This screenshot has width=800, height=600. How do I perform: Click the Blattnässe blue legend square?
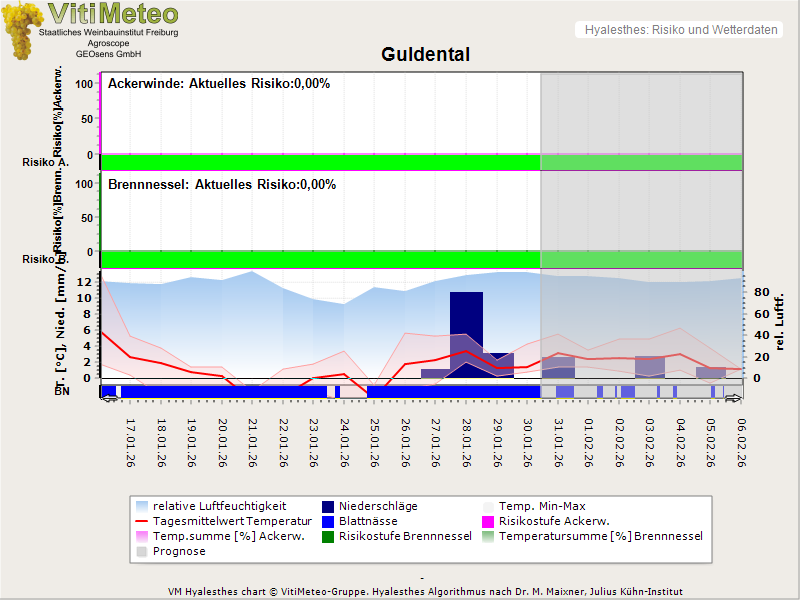click(329, 521)
